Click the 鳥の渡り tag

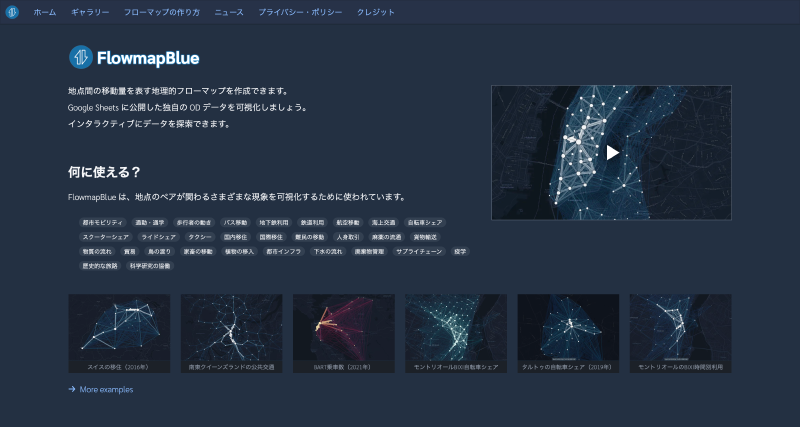coord(160,252)
